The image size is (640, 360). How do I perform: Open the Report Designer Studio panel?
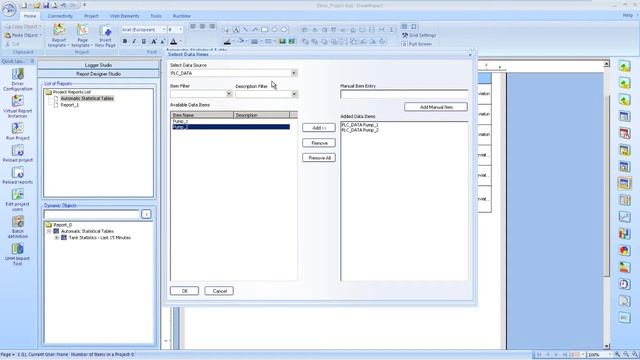point(98,74)
